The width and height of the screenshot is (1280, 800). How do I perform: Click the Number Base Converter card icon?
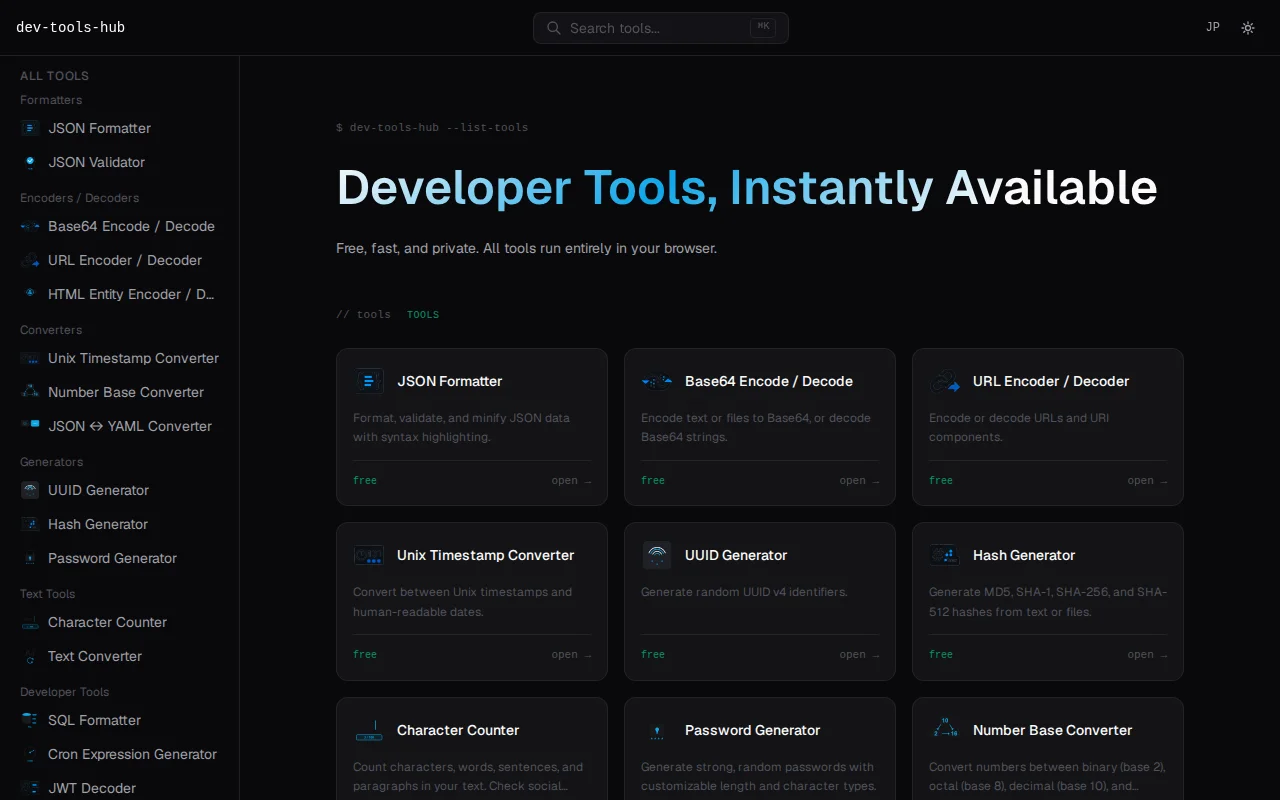coord(945,730)
